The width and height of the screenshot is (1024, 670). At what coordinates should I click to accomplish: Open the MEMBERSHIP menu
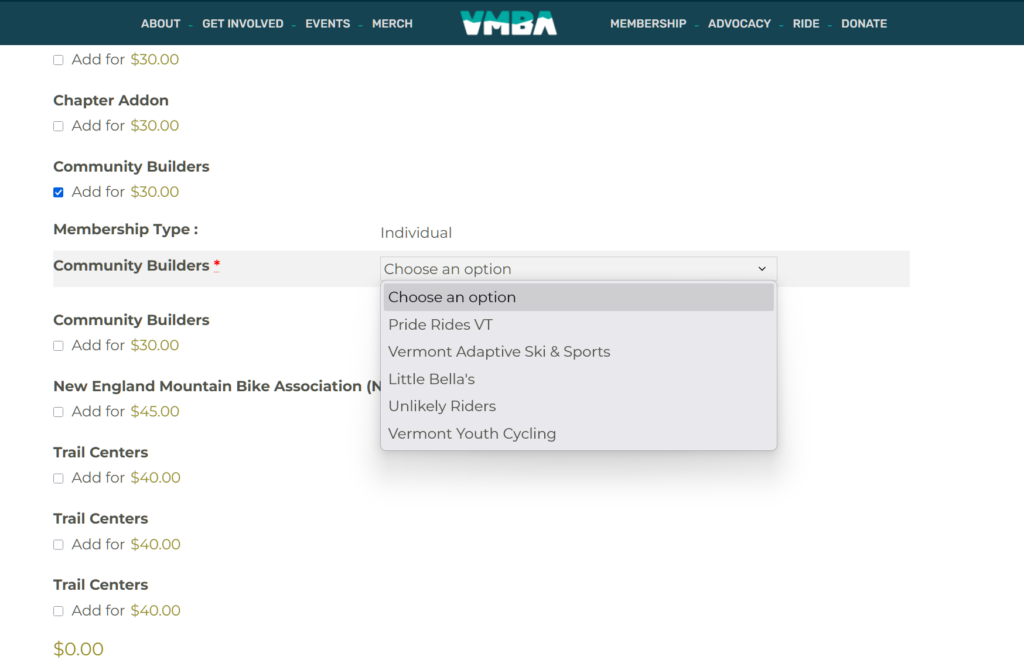coord(648,24)
